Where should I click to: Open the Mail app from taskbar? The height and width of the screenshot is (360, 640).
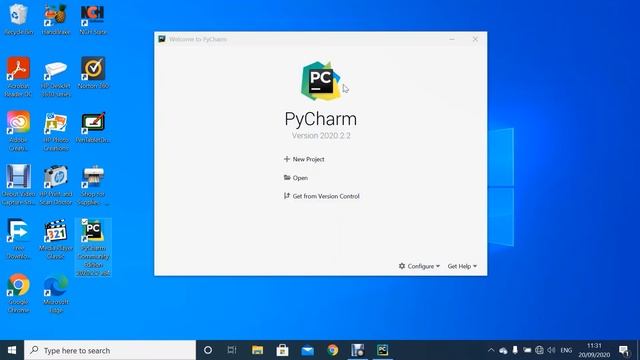[307, 350]
